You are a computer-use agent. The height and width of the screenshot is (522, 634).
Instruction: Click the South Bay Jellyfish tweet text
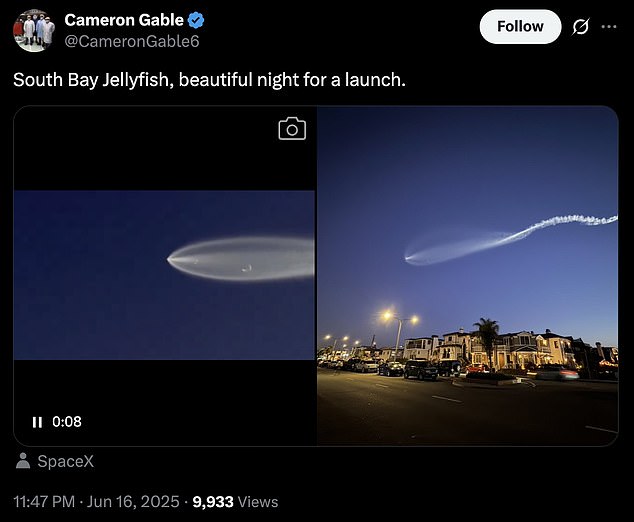point(209,80)
